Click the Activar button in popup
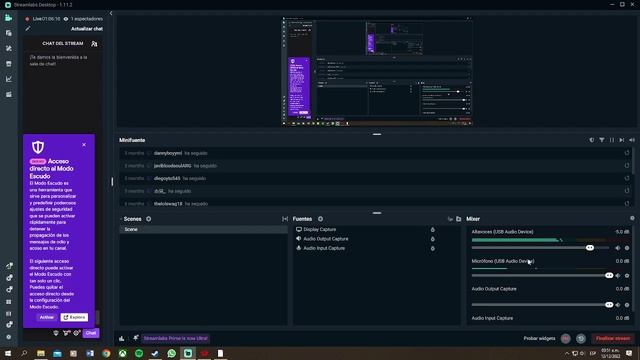Screen dimensions: 640x360 (47, 317)
